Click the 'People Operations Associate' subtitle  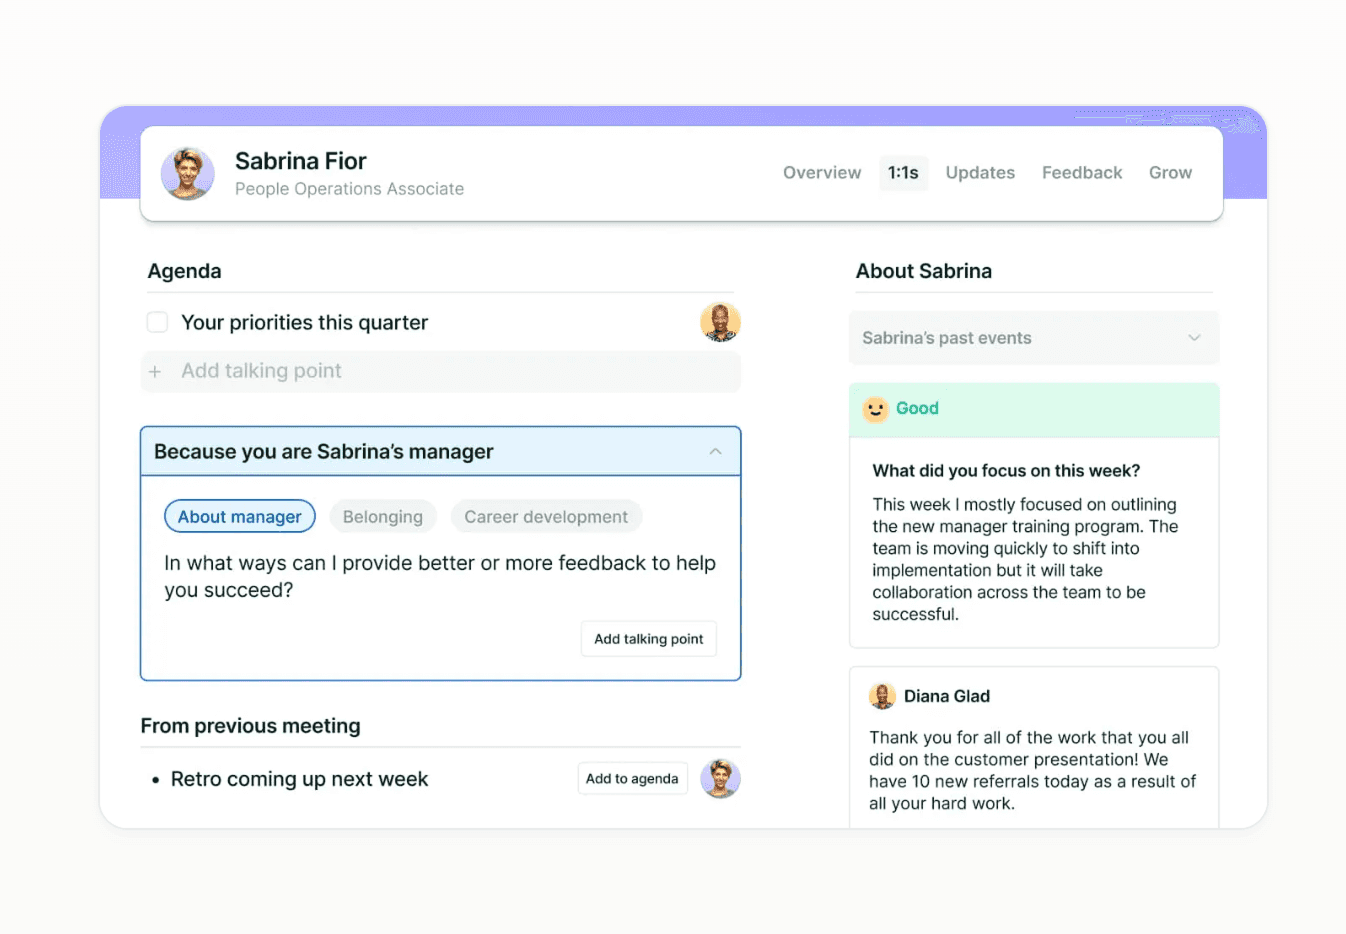349,189
